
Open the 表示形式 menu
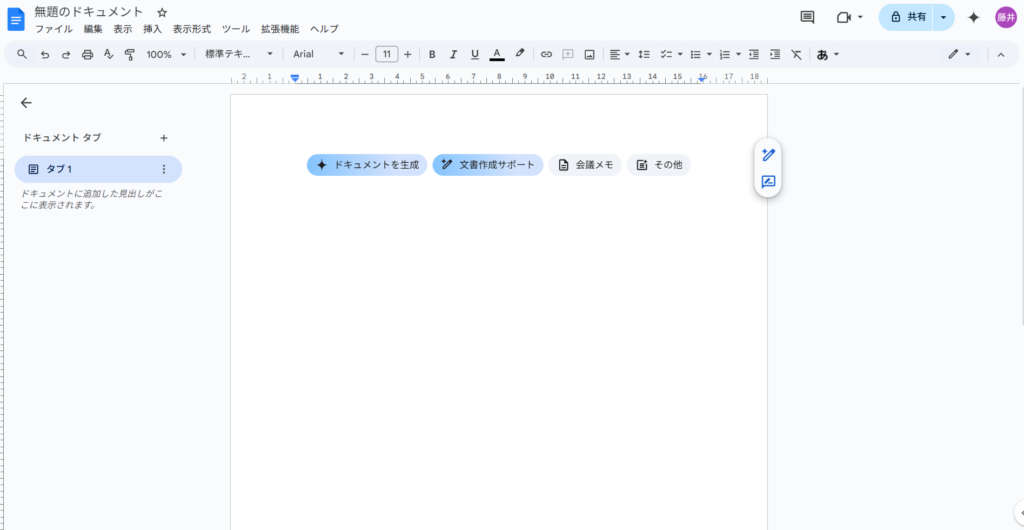point(192,29)
